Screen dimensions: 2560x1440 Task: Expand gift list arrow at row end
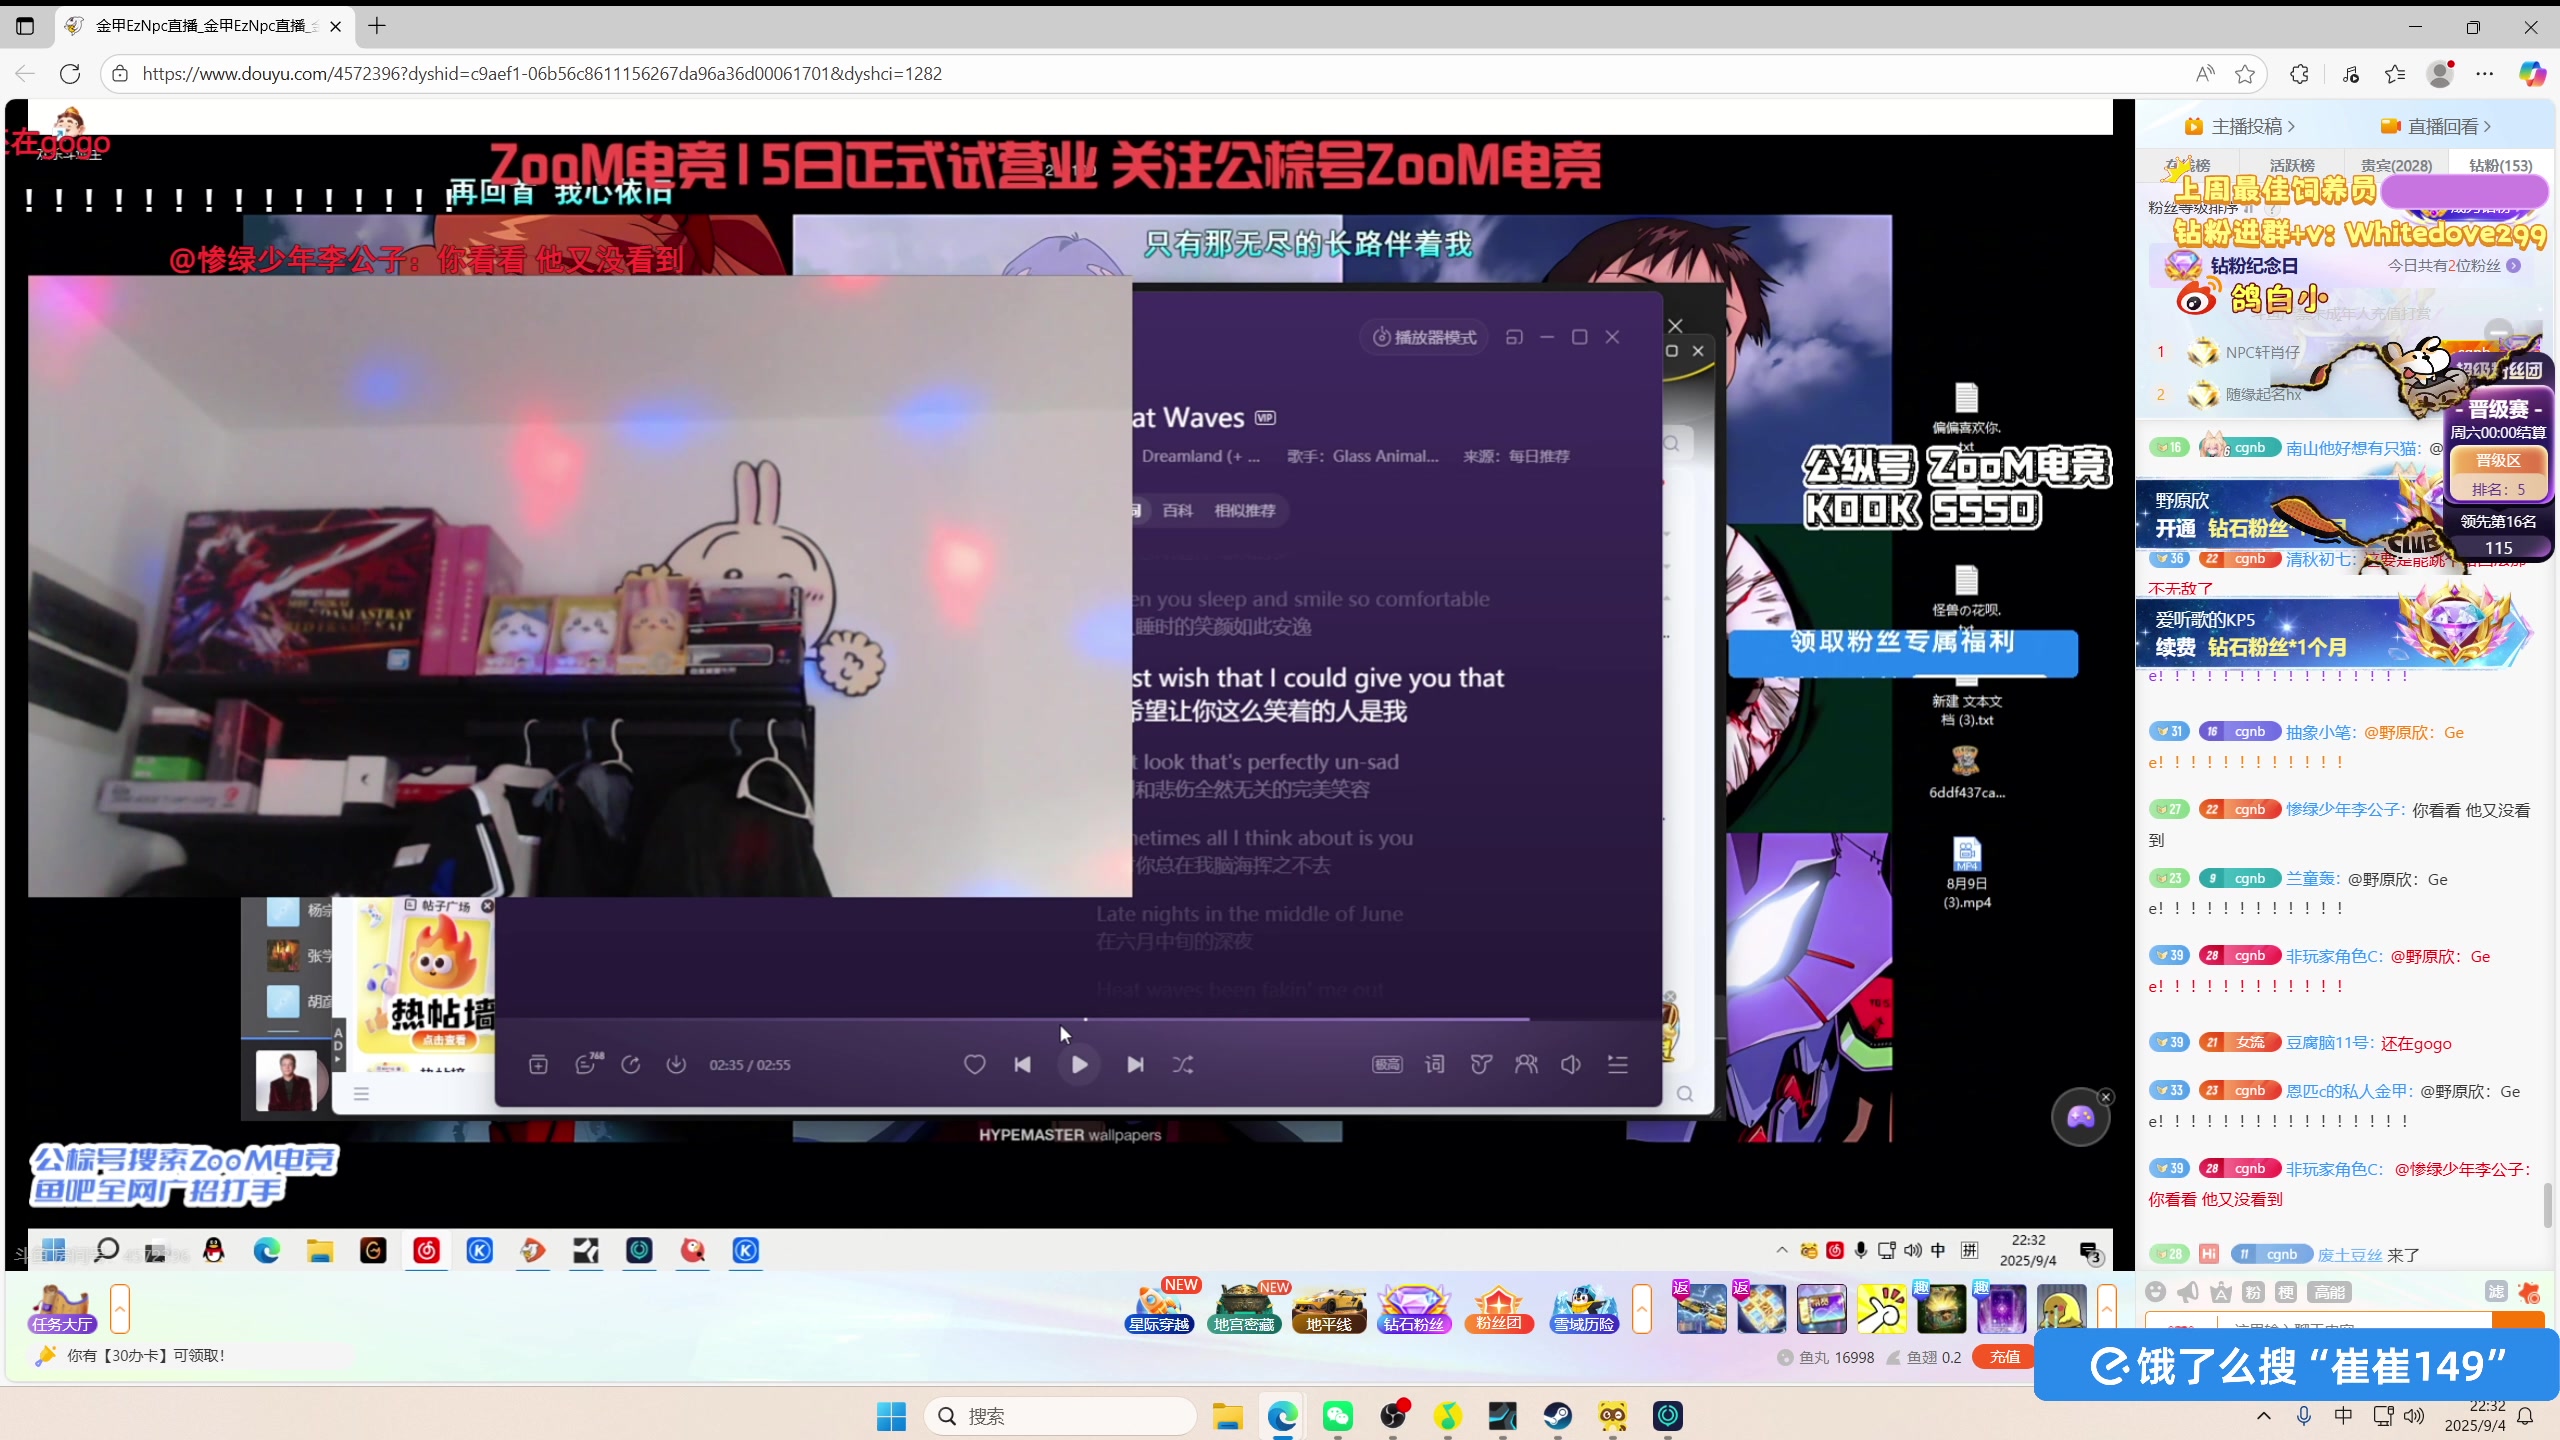point(2107,1309)
